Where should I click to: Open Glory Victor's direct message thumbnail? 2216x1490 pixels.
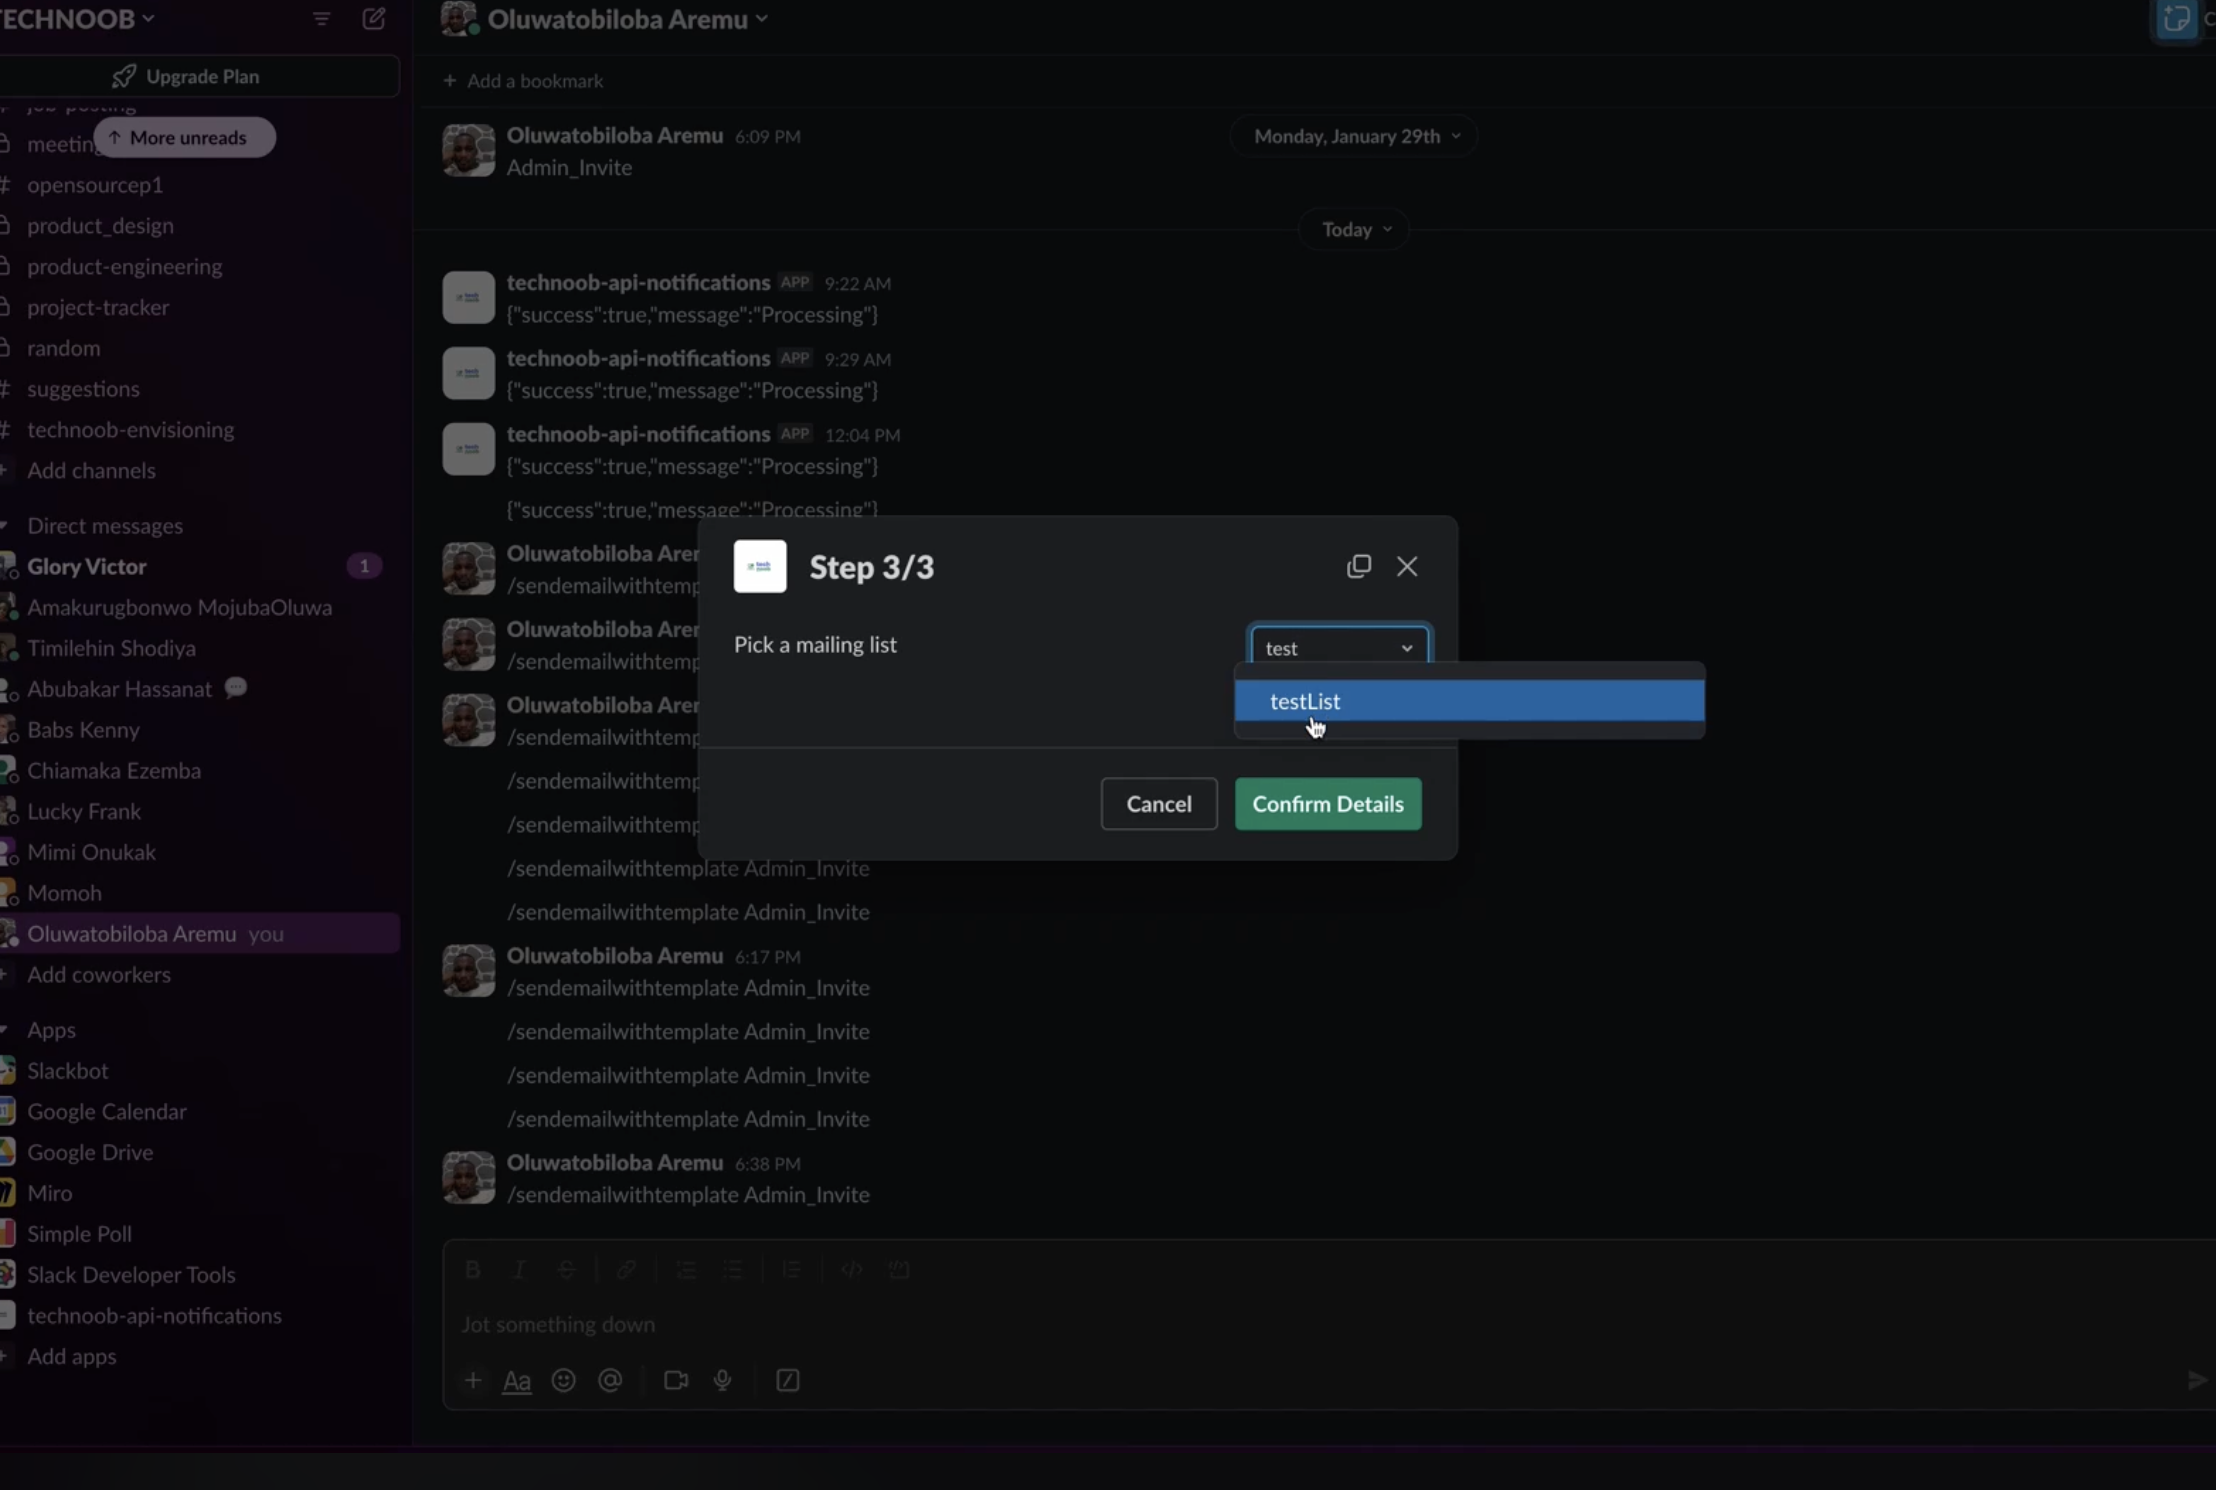tap(10, 565)
